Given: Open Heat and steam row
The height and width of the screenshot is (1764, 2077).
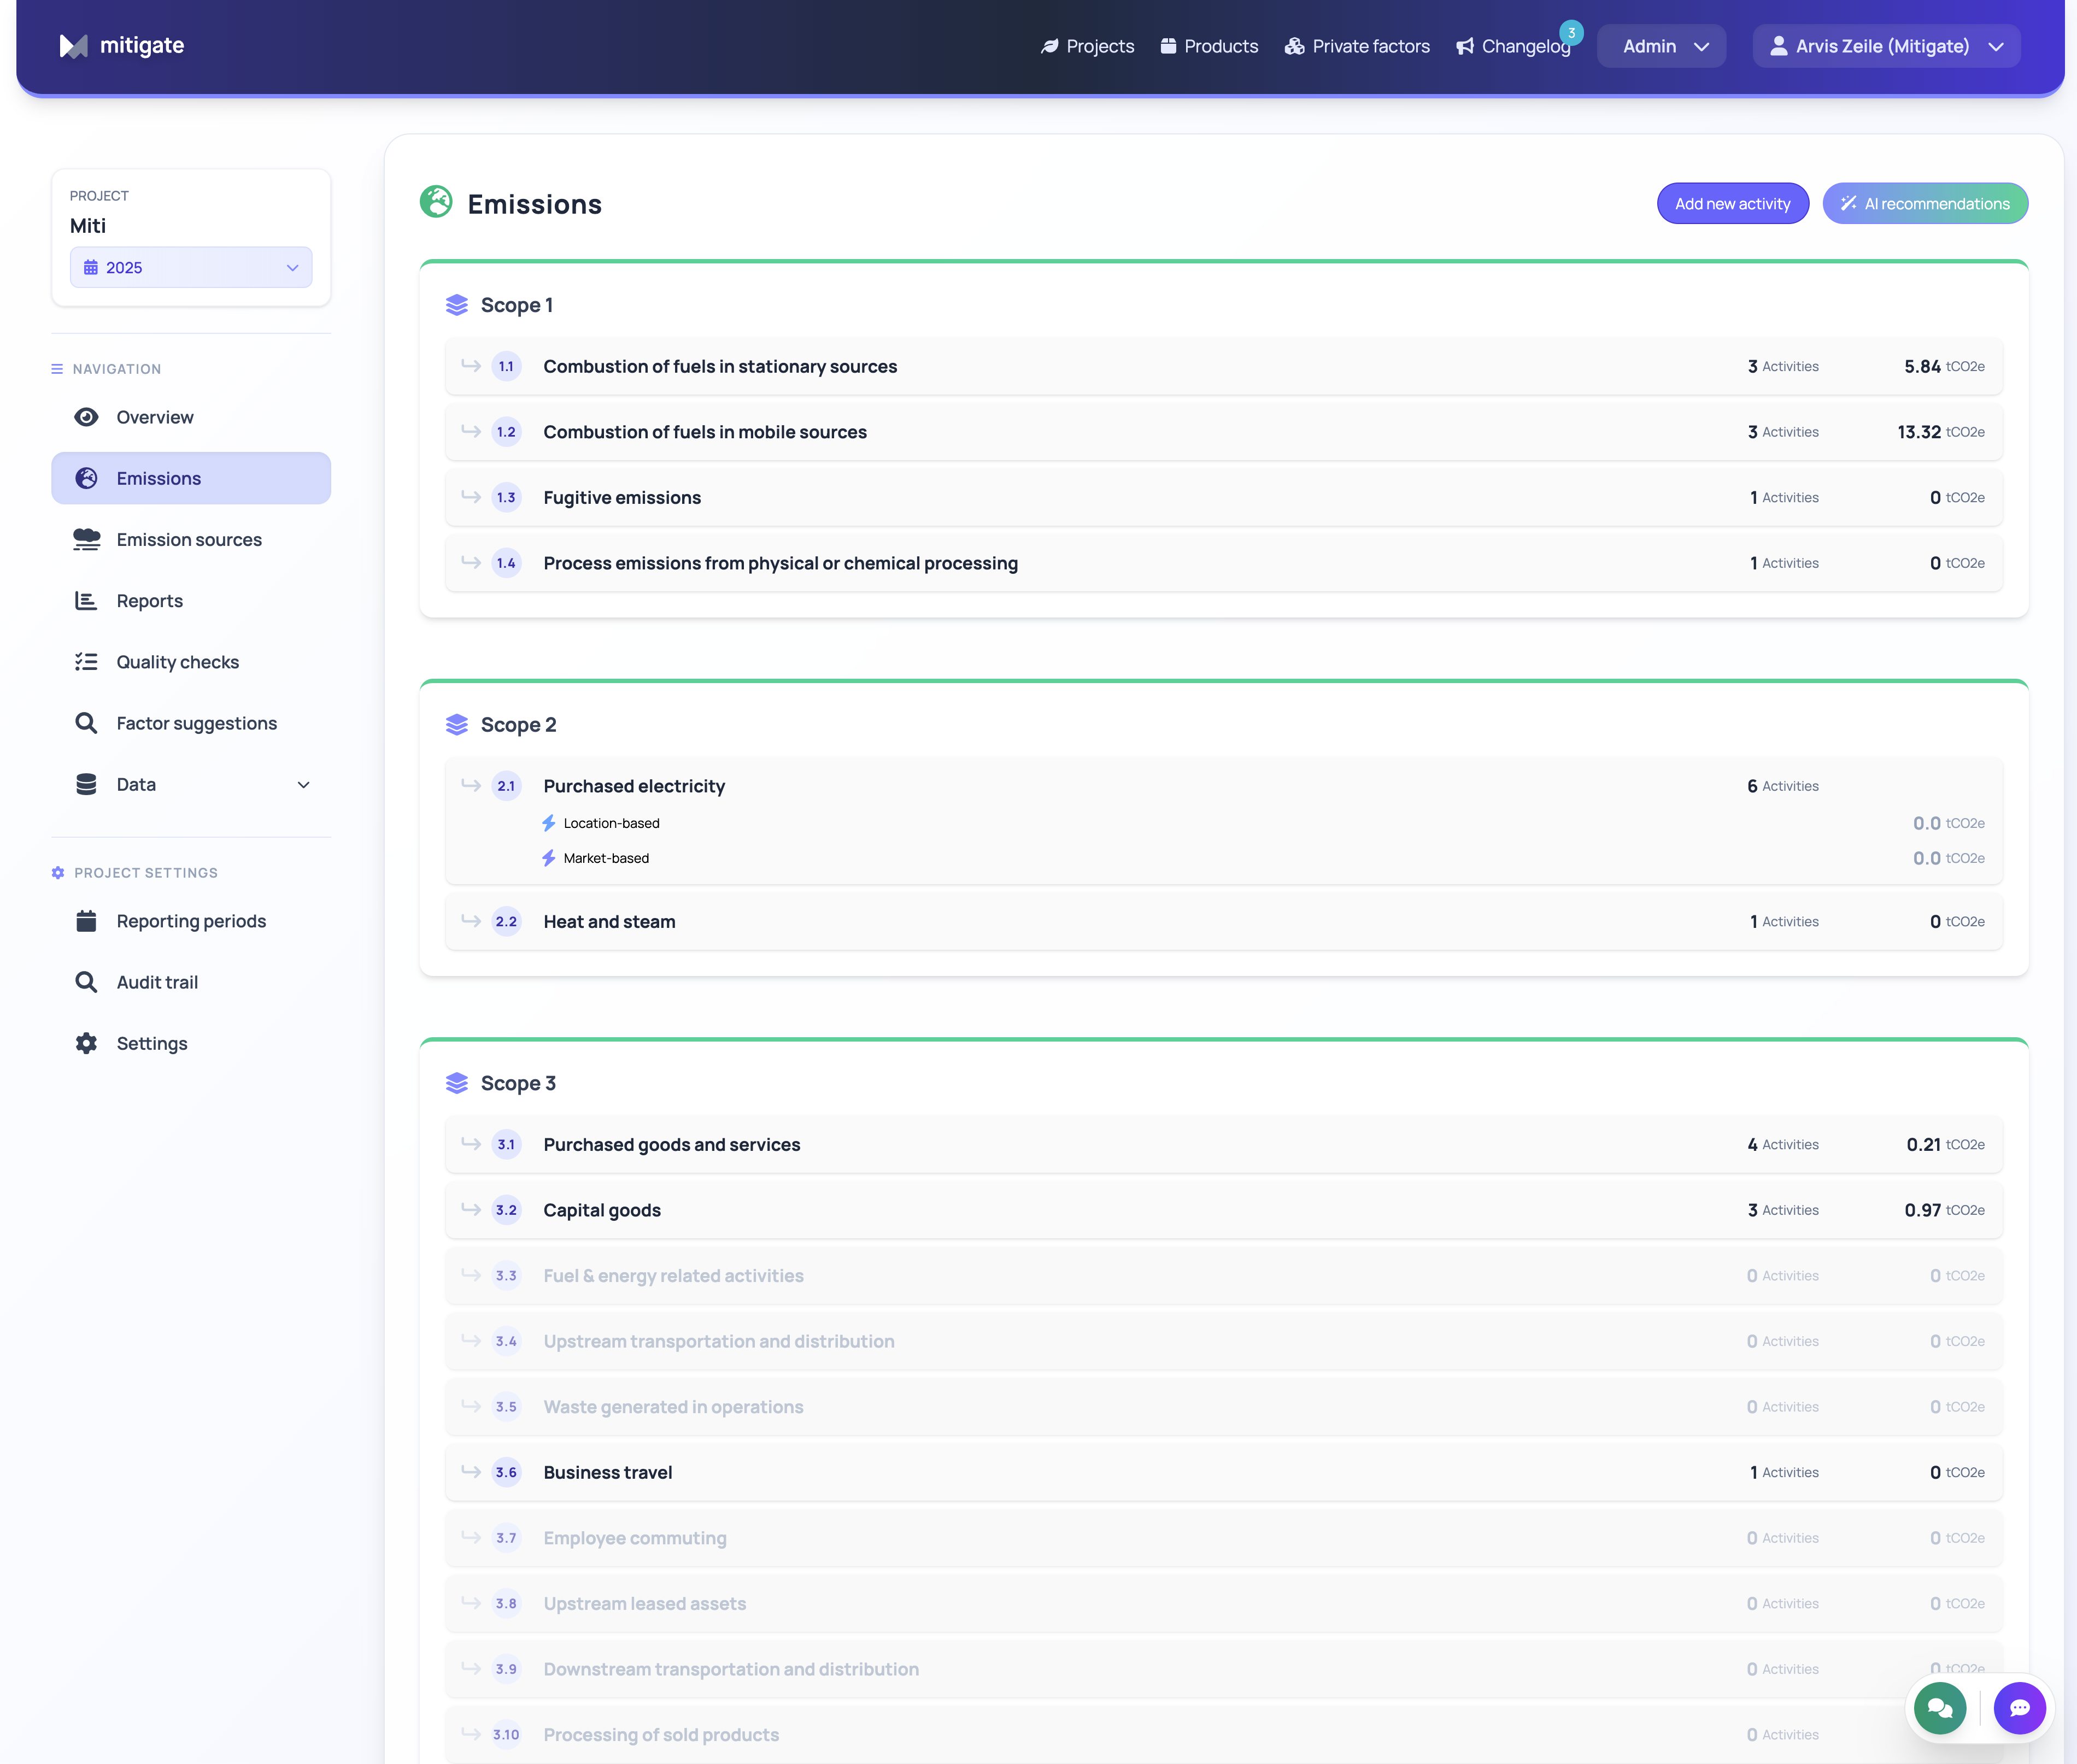Looking at the screenshot, I should click(1224, 921).
